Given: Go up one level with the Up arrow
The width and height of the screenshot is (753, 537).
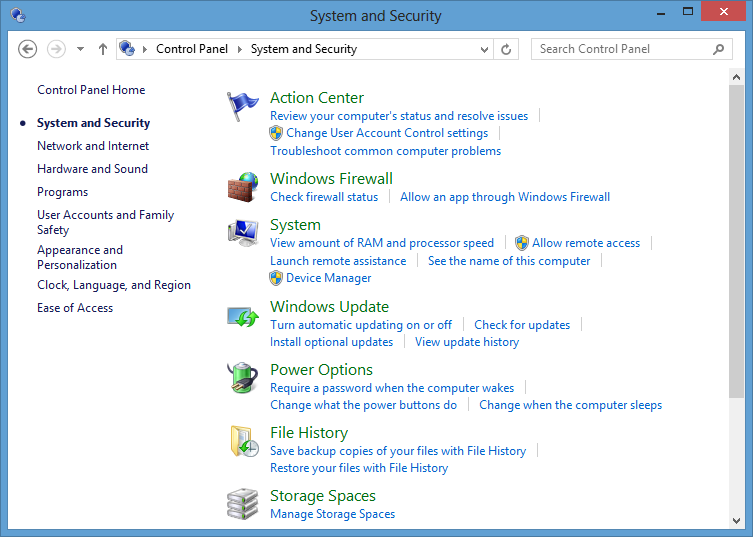Looking at the screenshot, I should [102, 49].
